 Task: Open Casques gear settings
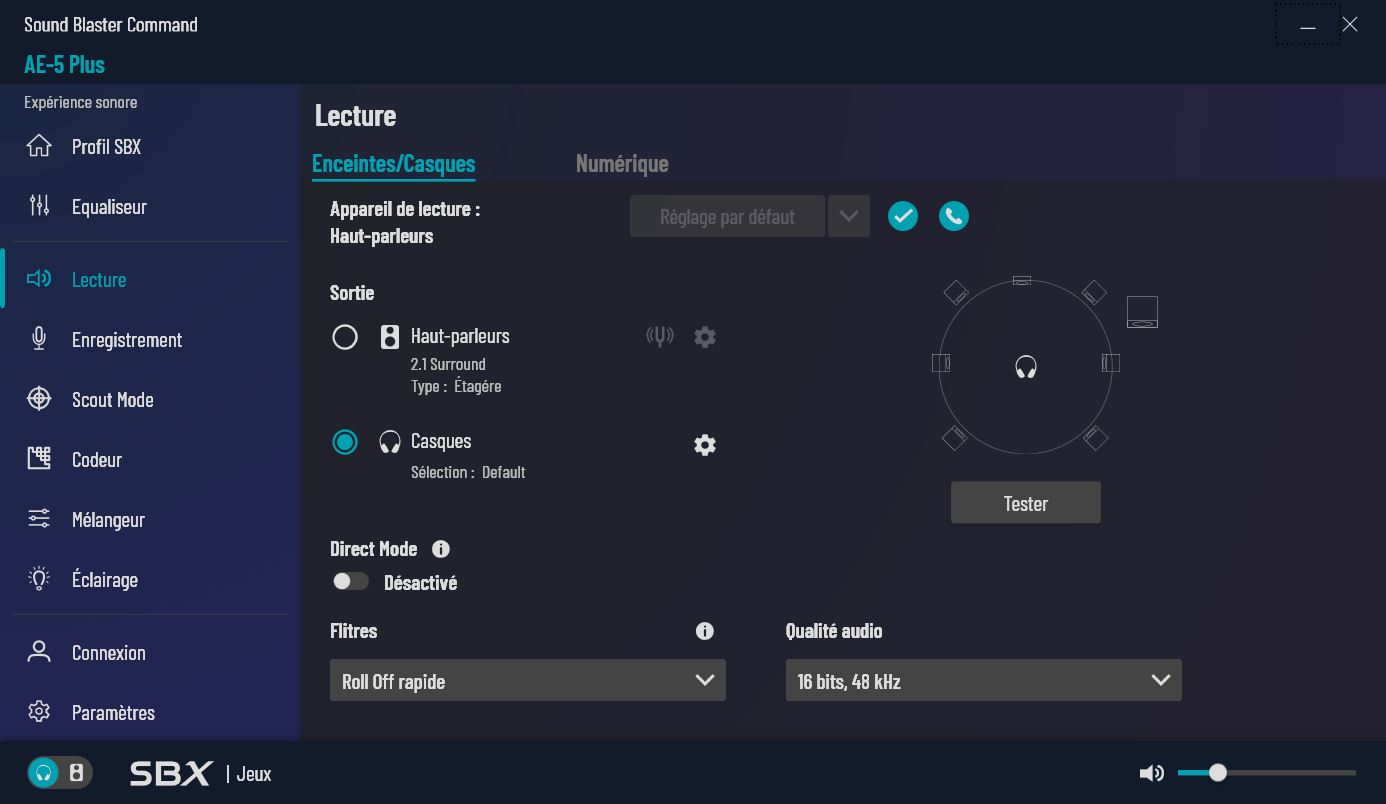coord(705,445)
